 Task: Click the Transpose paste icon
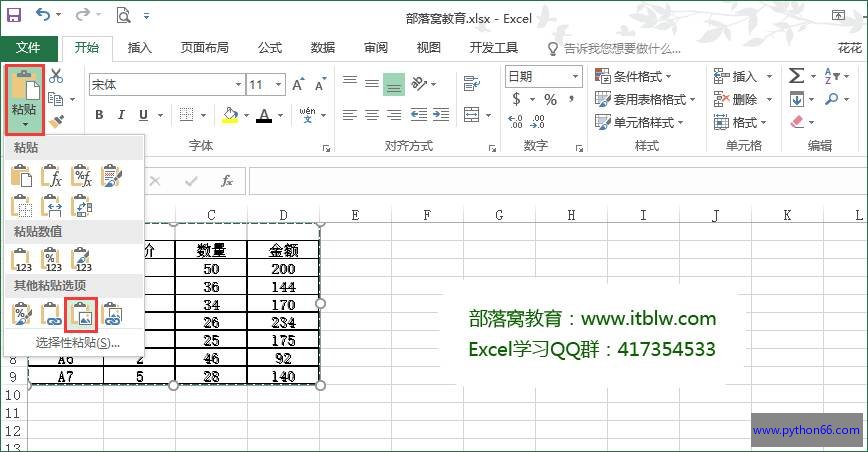(82, 206)
